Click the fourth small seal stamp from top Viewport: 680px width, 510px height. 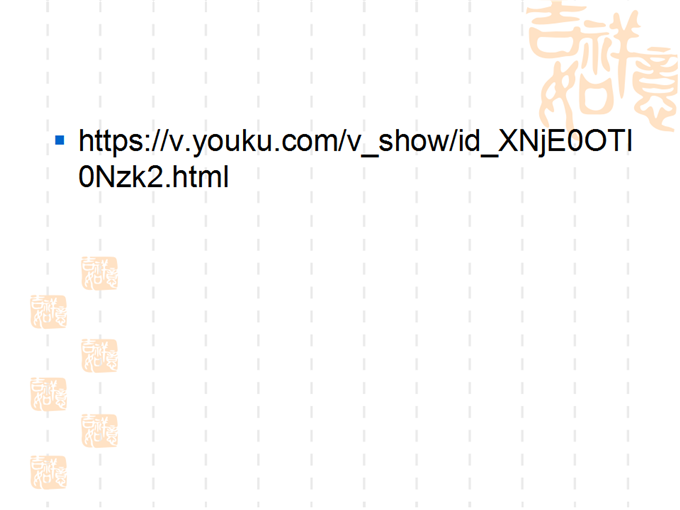pos(49,394)
